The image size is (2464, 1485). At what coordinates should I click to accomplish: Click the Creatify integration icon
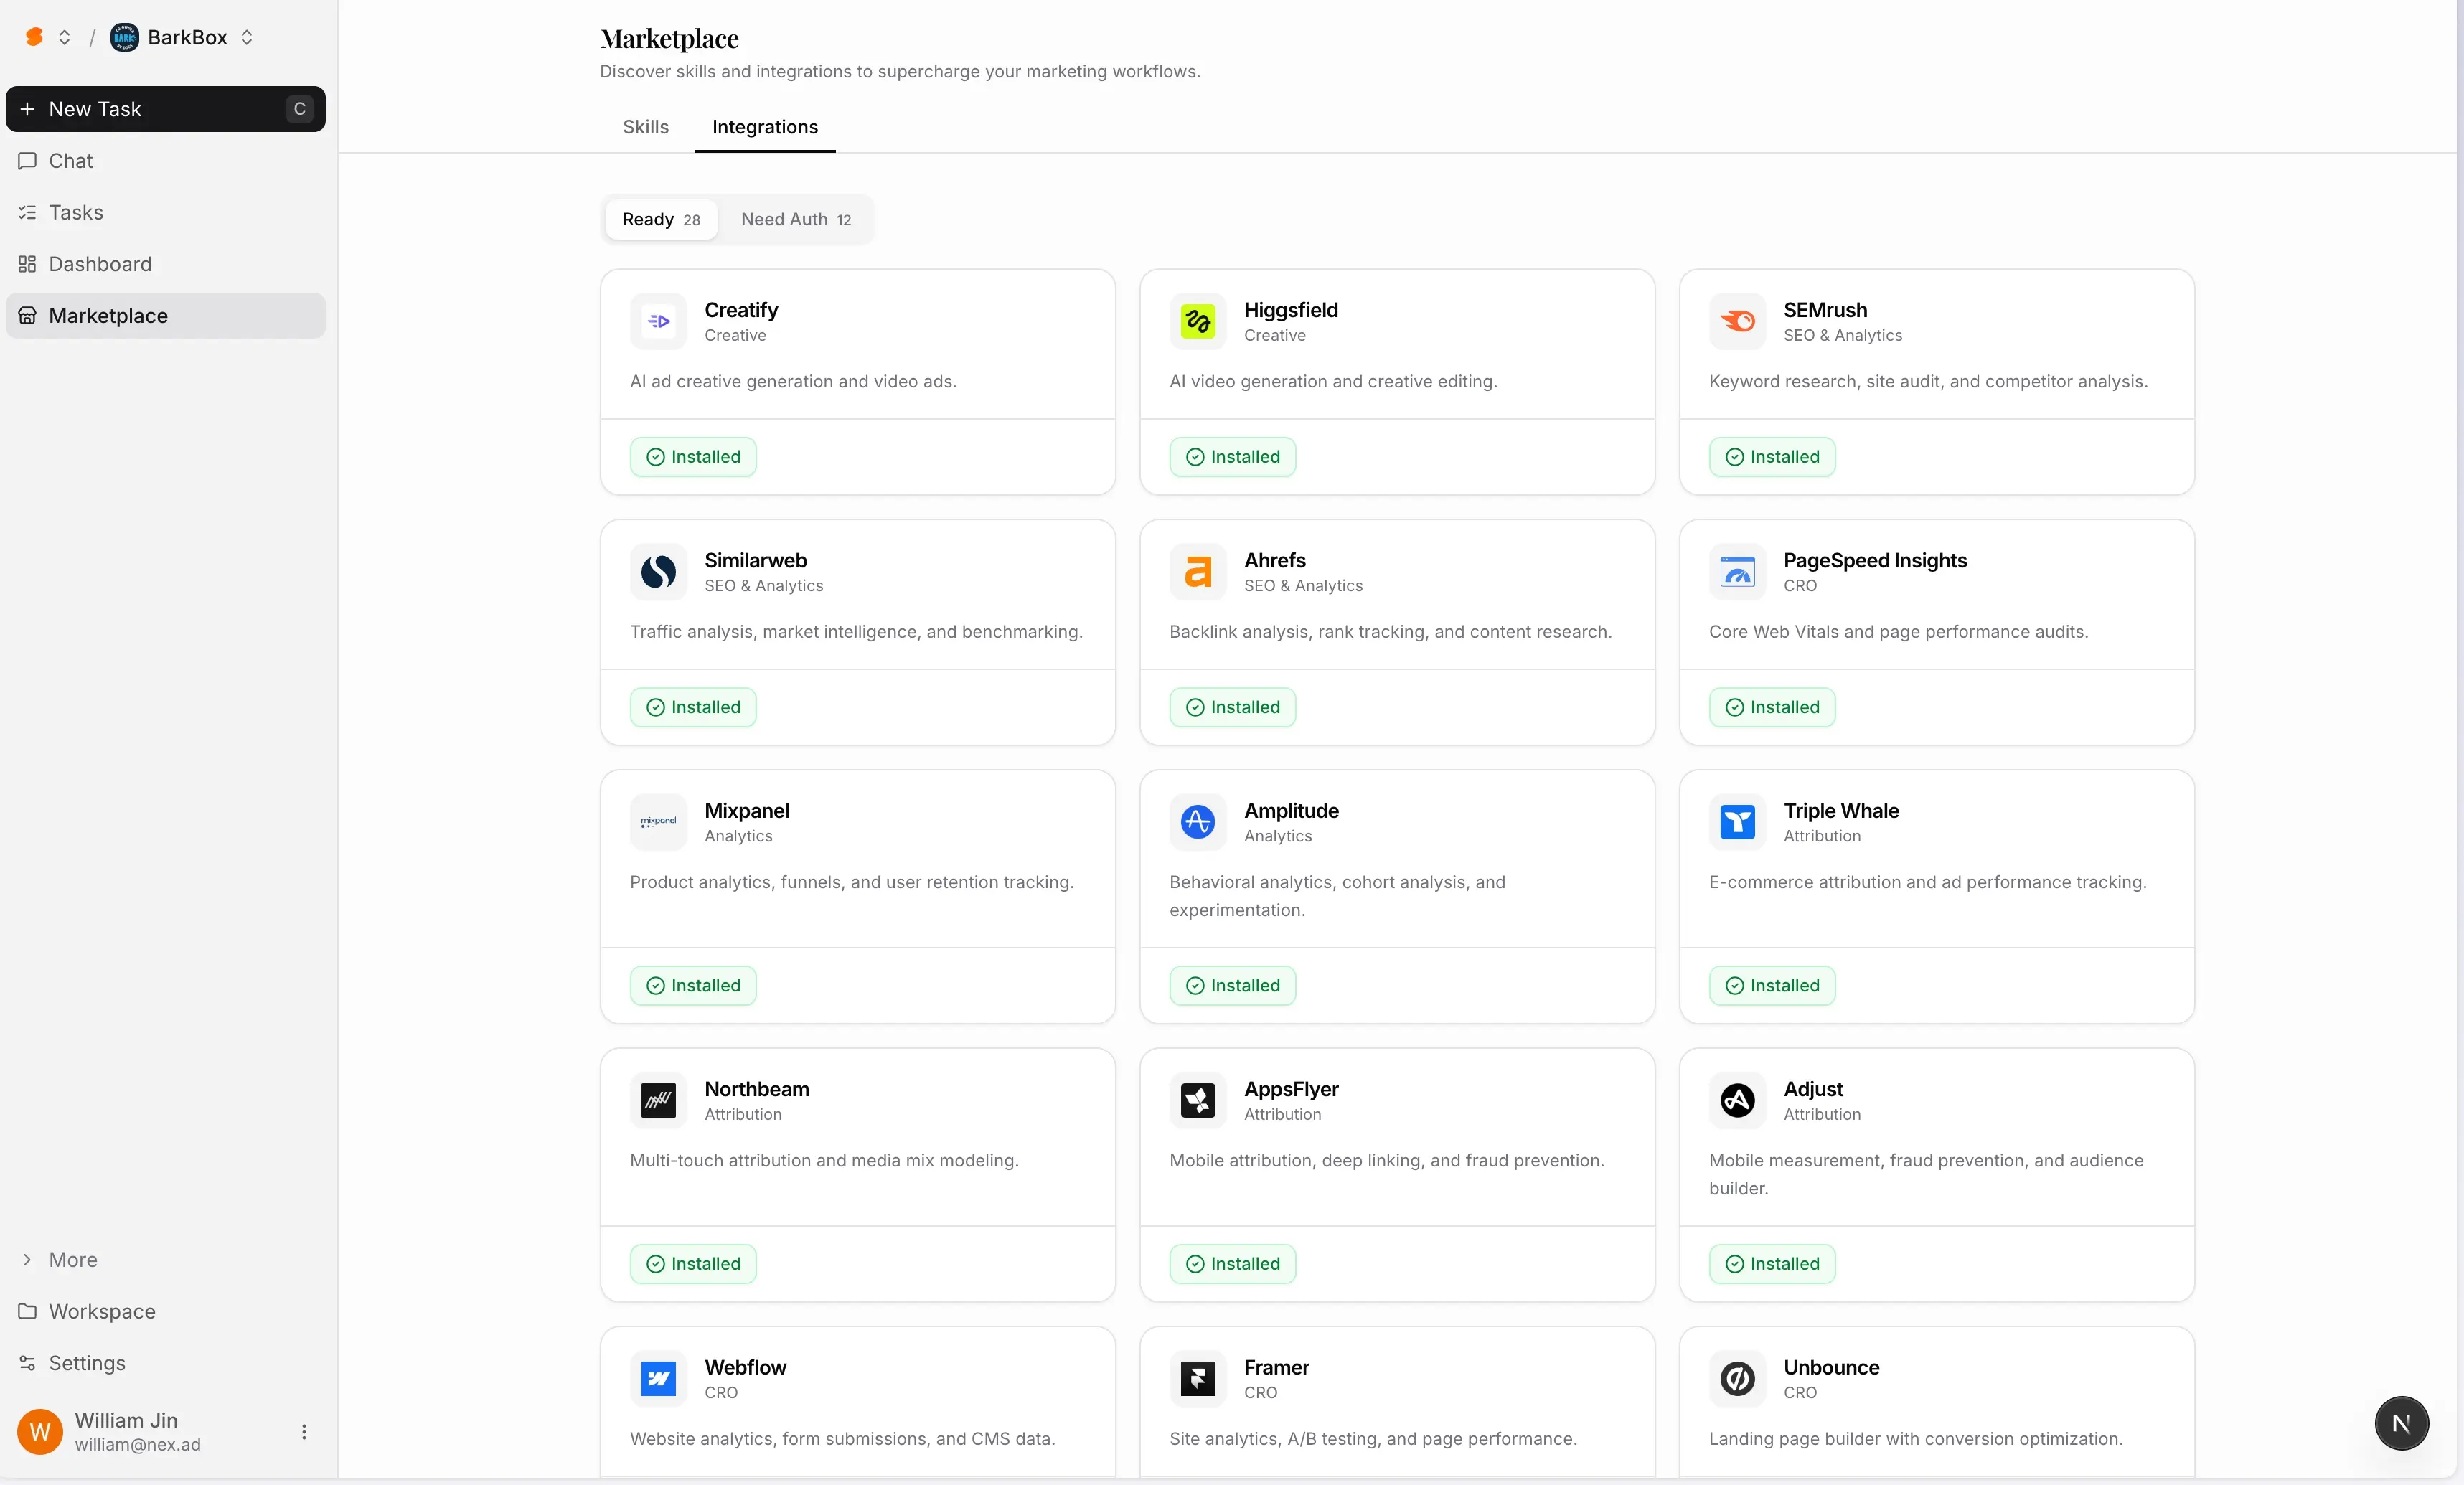click(x=658, y=321)
